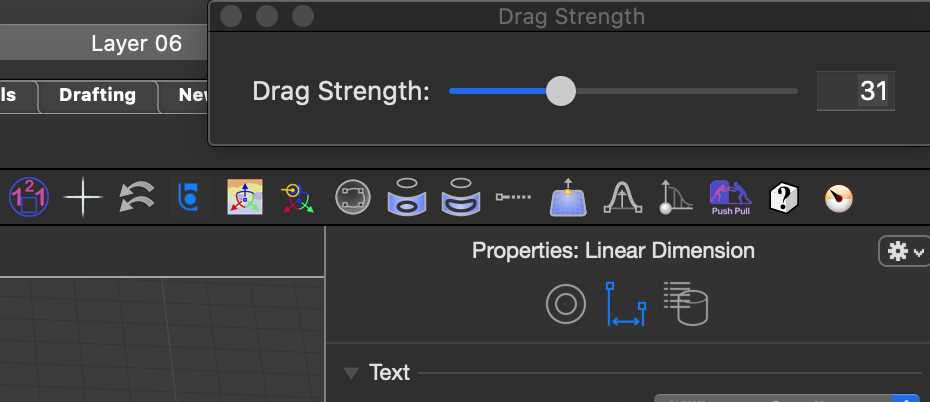Switch to concentric circles properties section

[565, 304]
